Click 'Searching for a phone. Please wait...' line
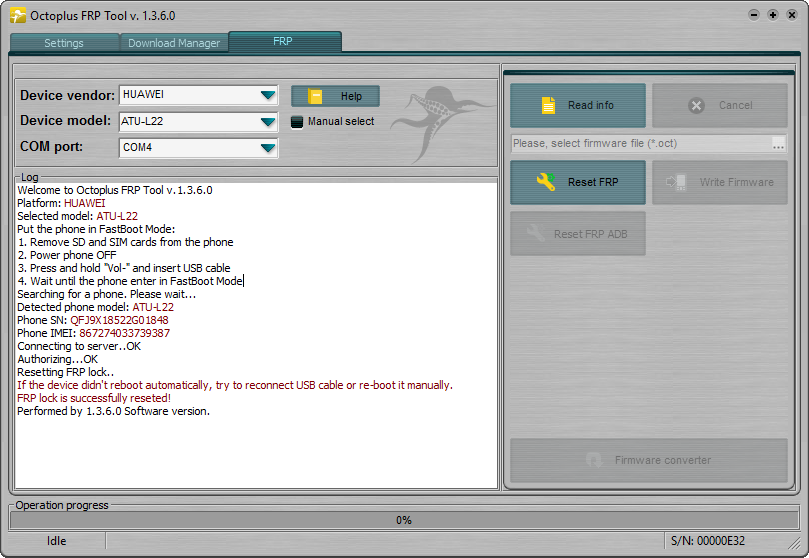Screen dimensions: 809x558 tap(107, 294)
